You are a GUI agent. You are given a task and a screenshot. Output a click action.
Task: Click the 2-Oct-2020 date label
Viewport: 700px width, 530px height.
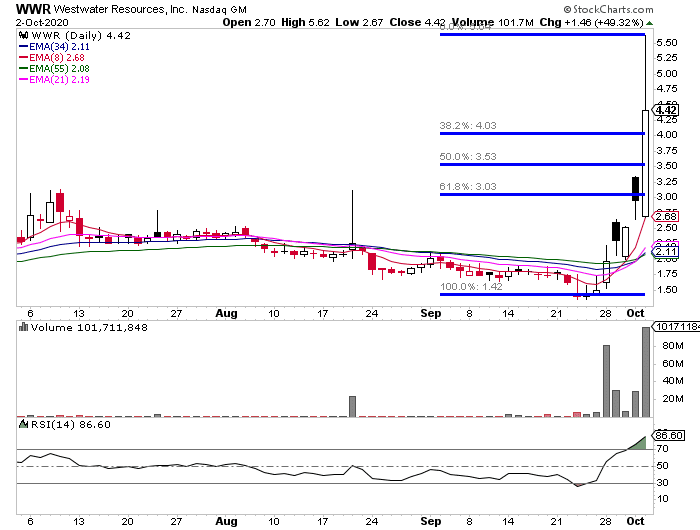pyautogui.click(x=42, y=22)
